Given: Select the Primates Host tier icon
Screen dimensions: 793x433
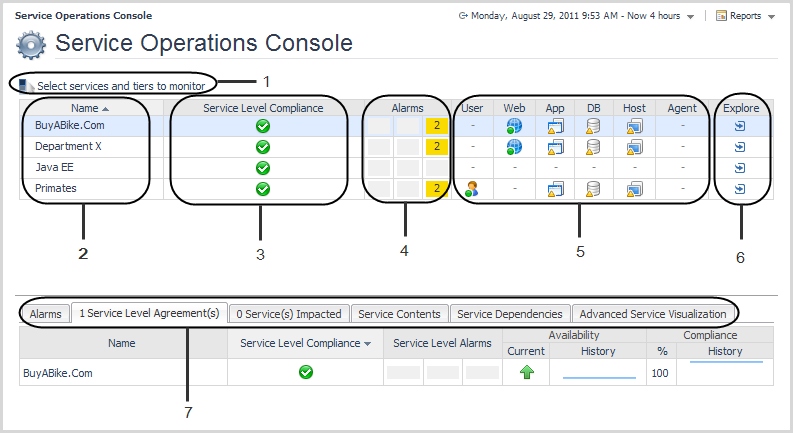Looking at the screenshot, I should click(634, 189).
